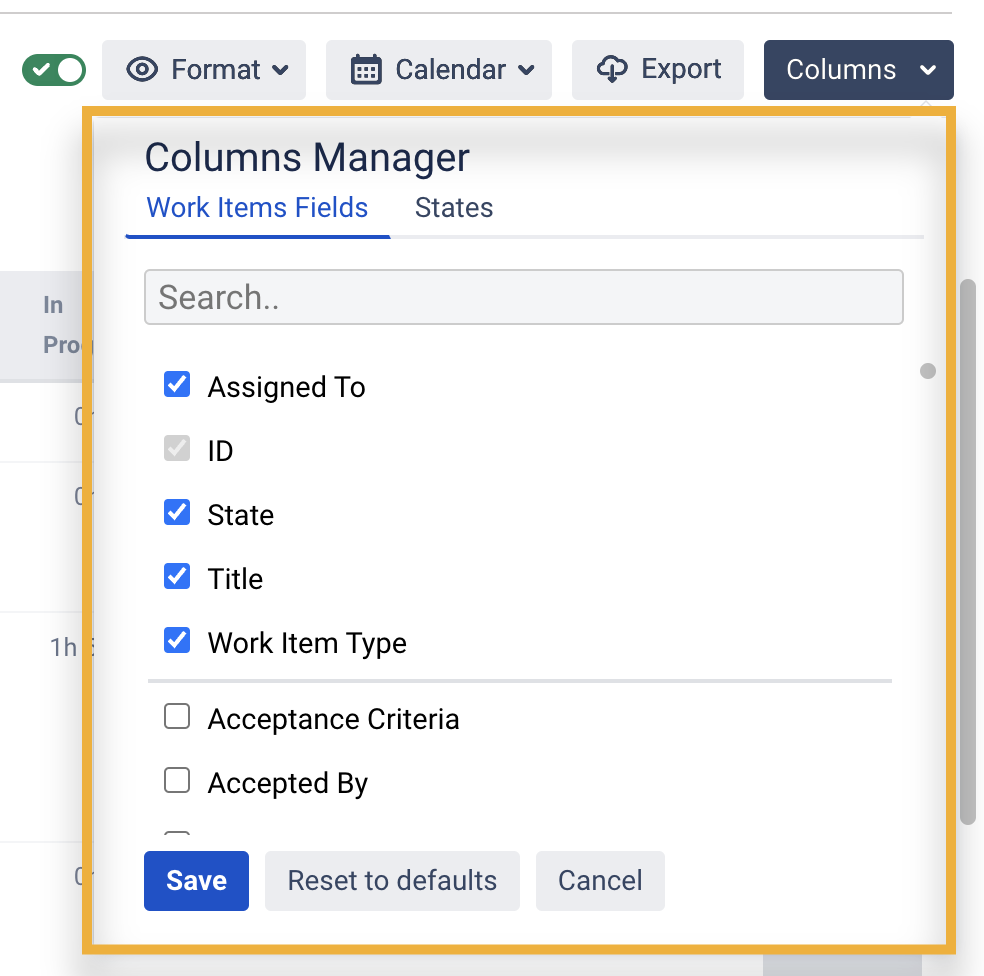Check the Accepted By checkbox

[177, 781]
